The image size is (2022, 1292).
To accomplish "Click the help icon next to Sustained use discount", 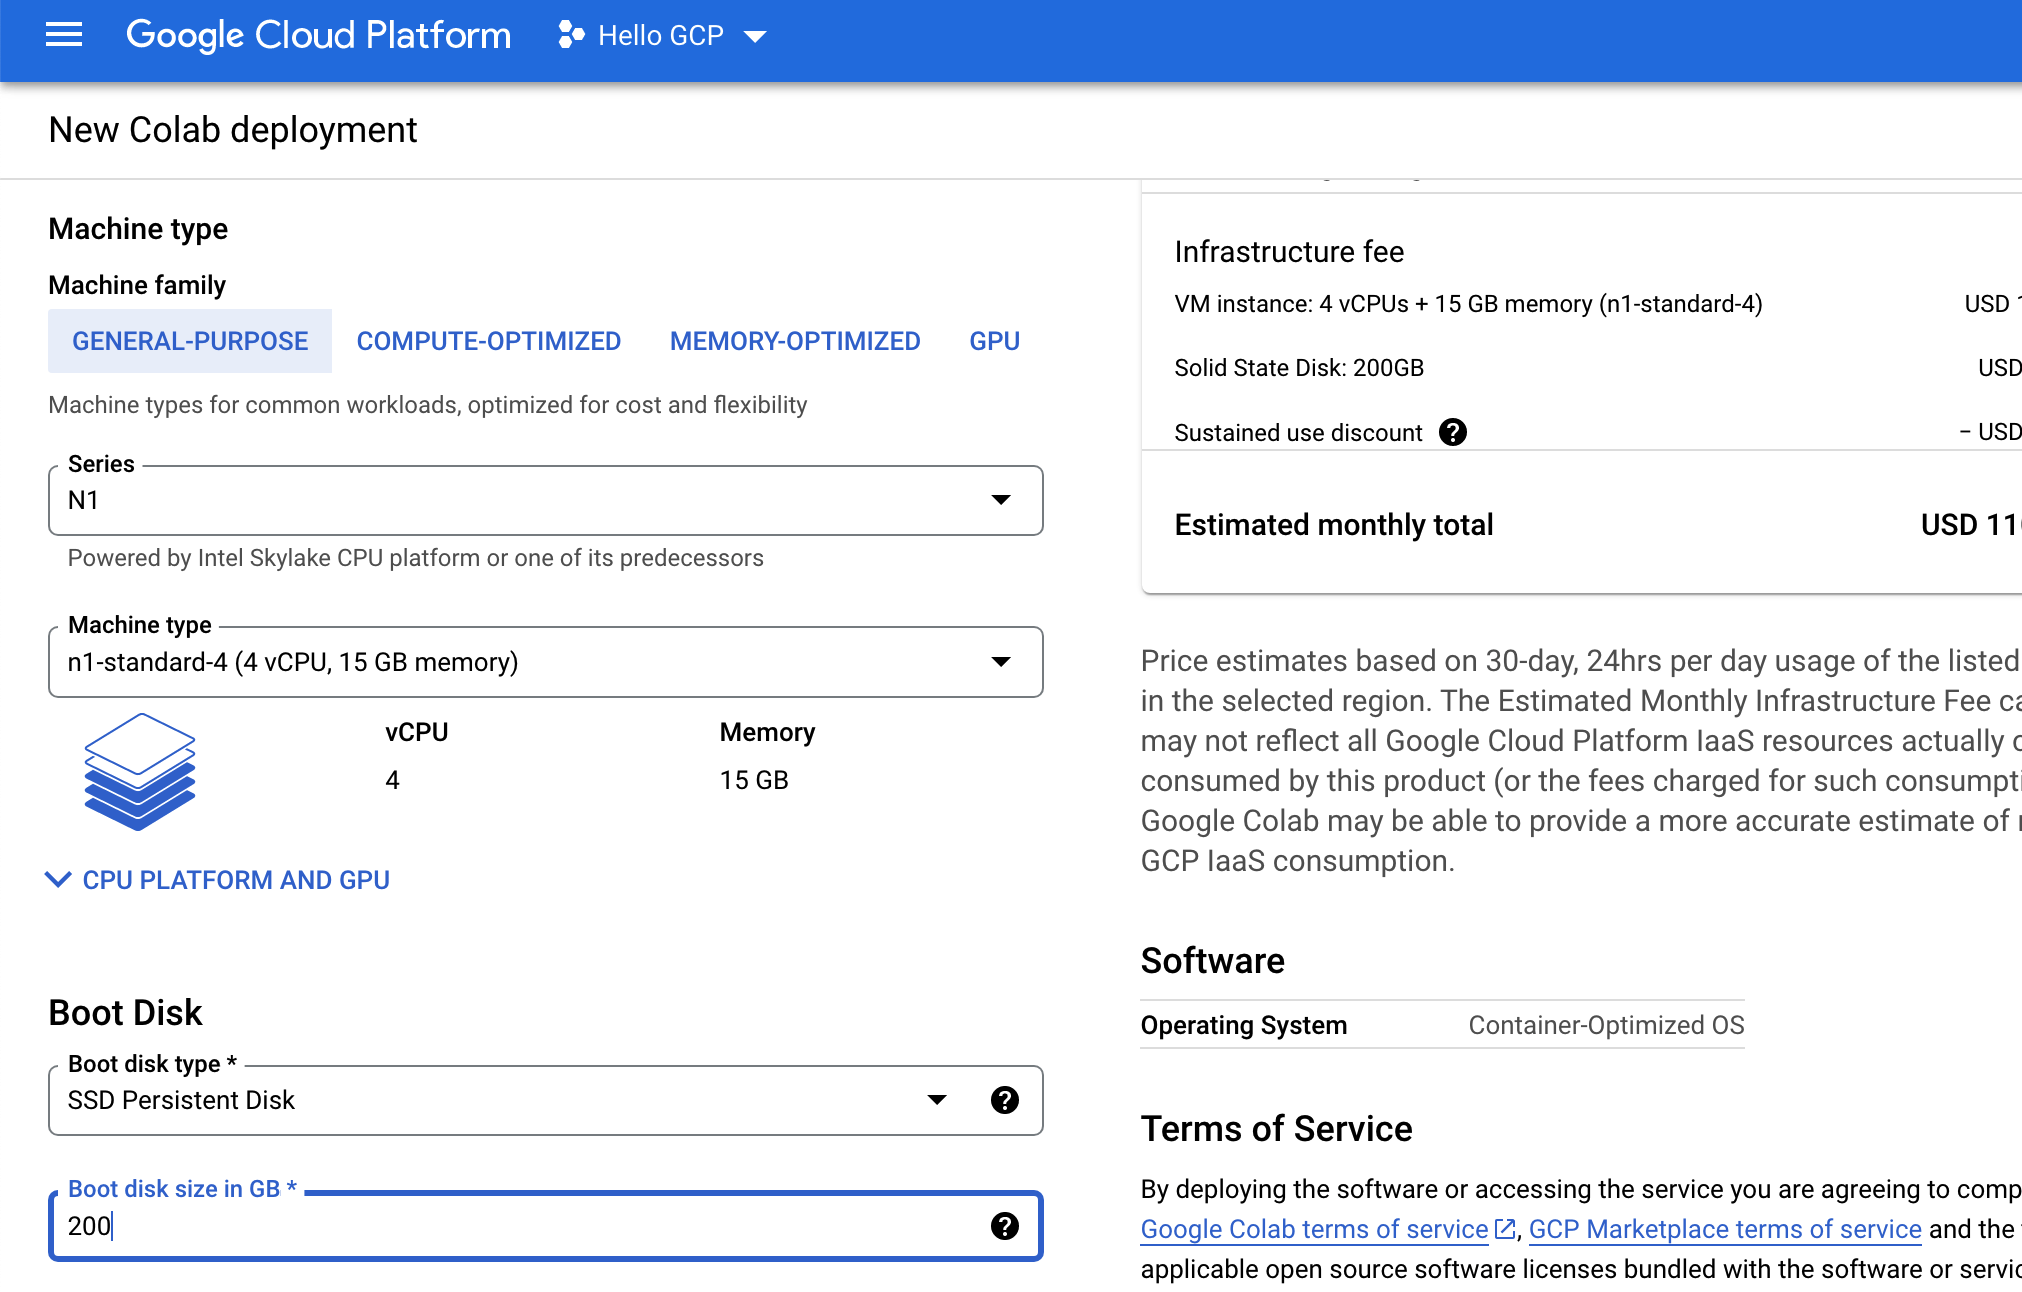I will (x=1452, y=432).
